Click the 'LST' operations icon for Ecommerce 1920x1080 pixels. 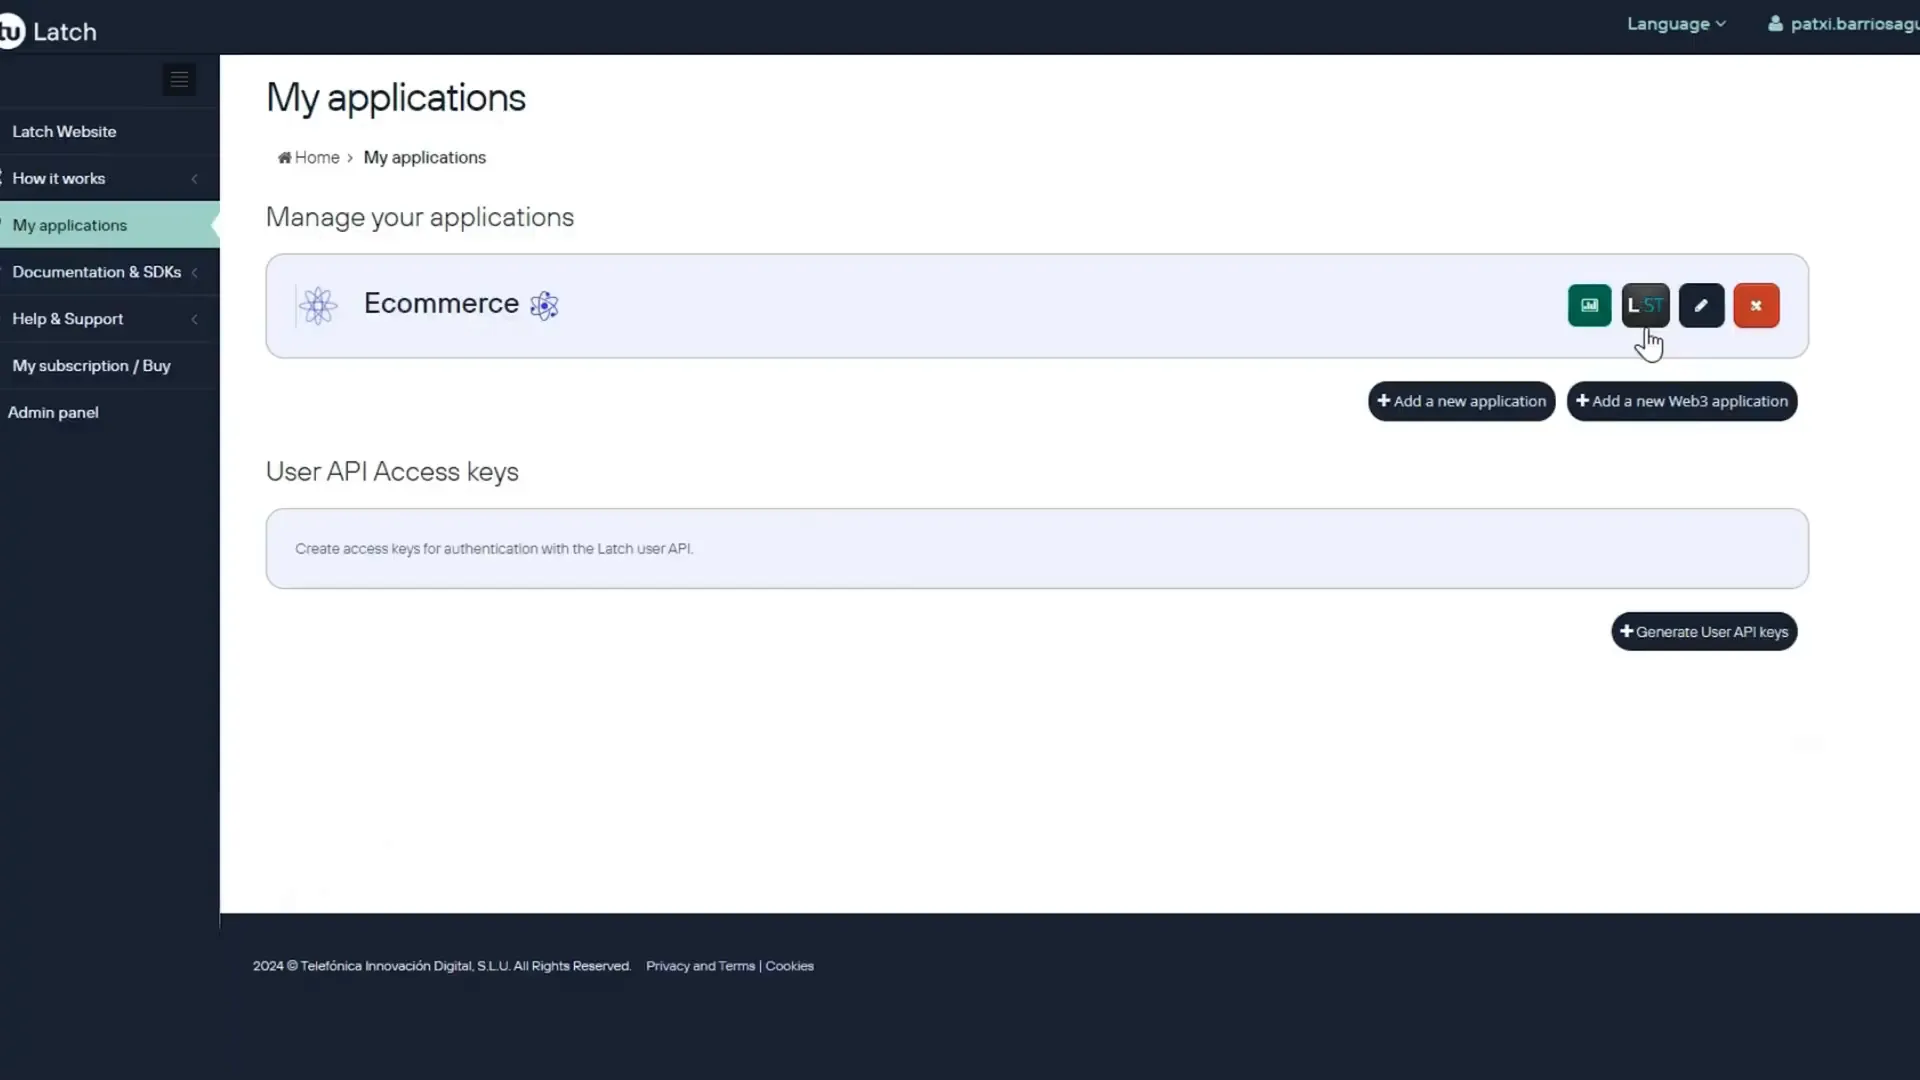coord(1644,305)
